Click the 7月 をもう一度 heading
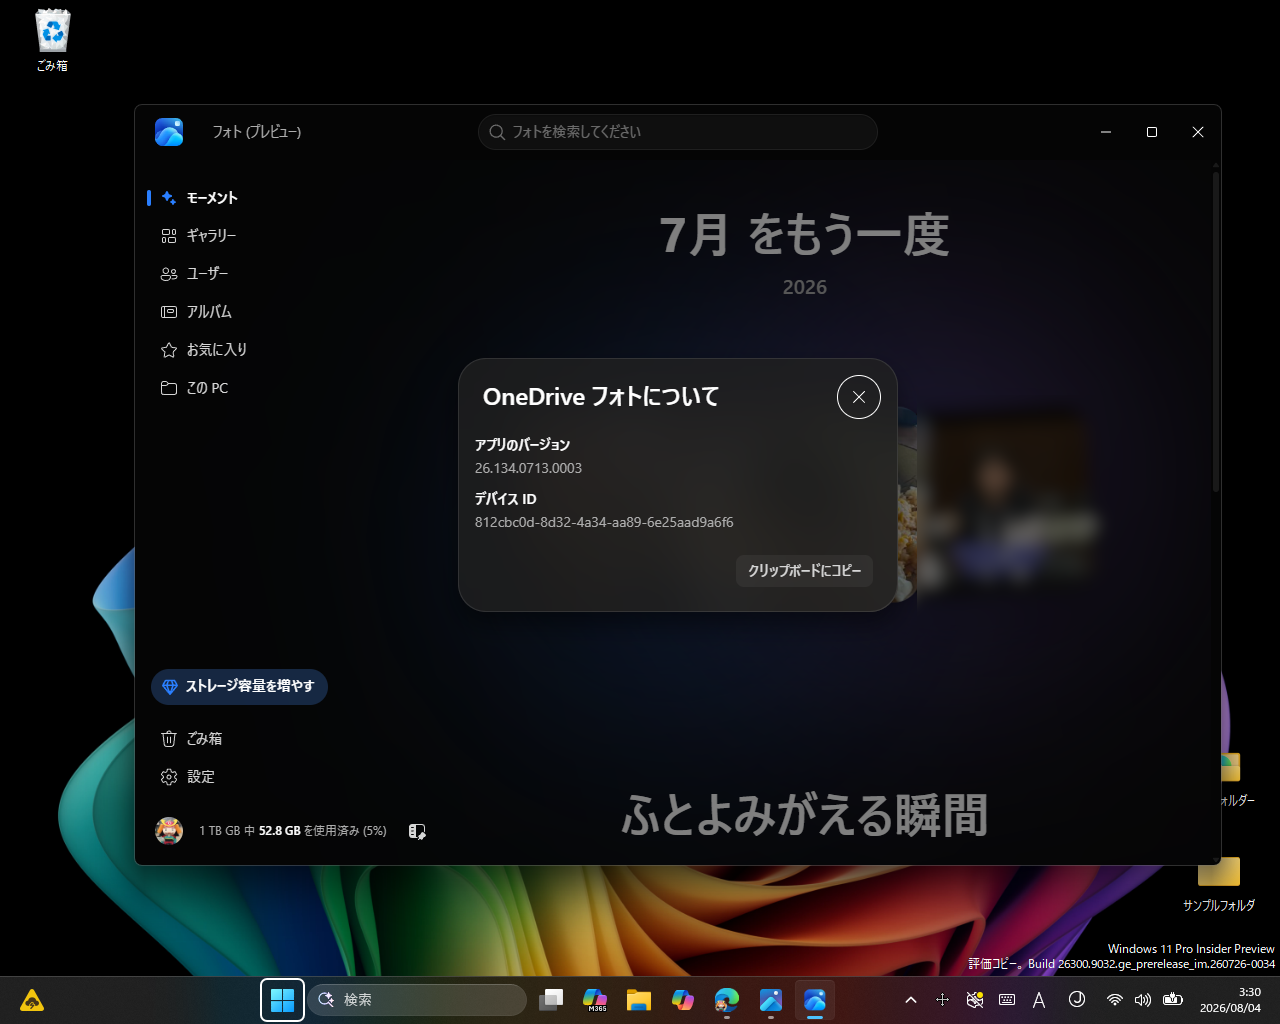 tap(804, 236)
